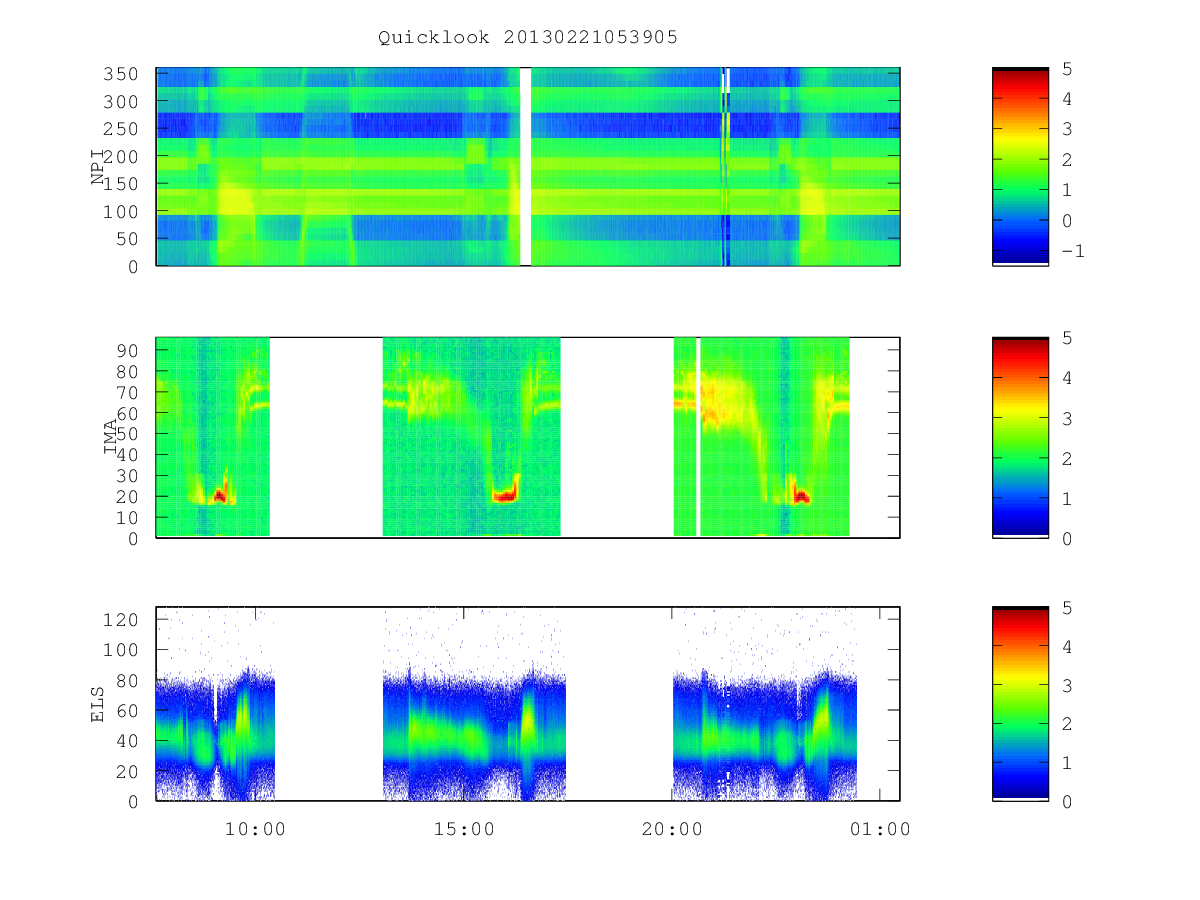Select the 20:00 time axis label

click(x=672, y=829)
